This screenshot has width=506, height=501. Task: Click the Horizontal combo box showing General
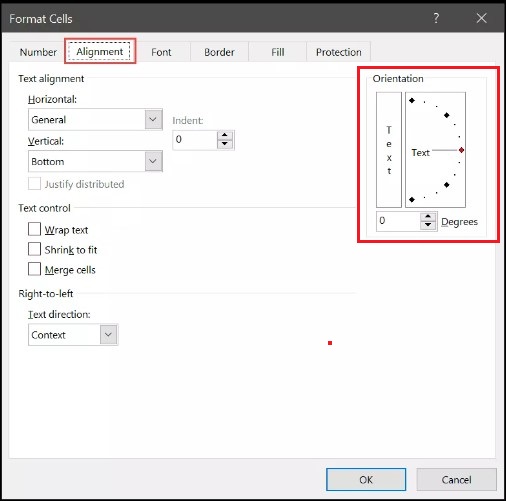point(95,119)
